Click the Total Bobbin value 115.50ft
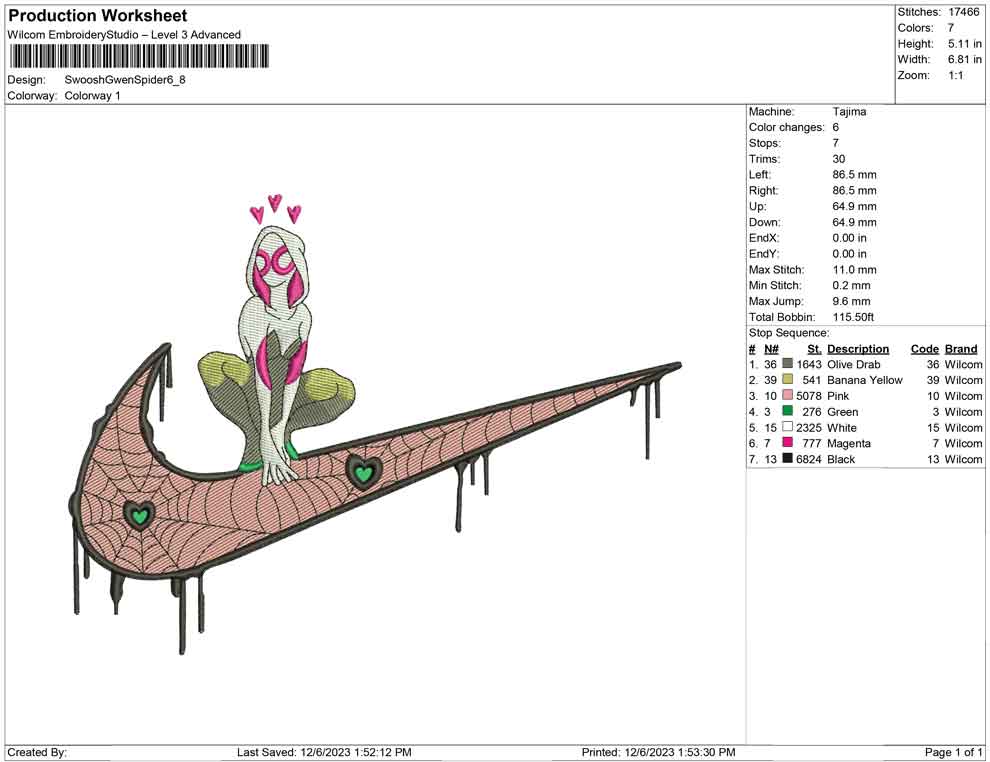The width and height of the screenshot is (990, 762). (853, 317)
